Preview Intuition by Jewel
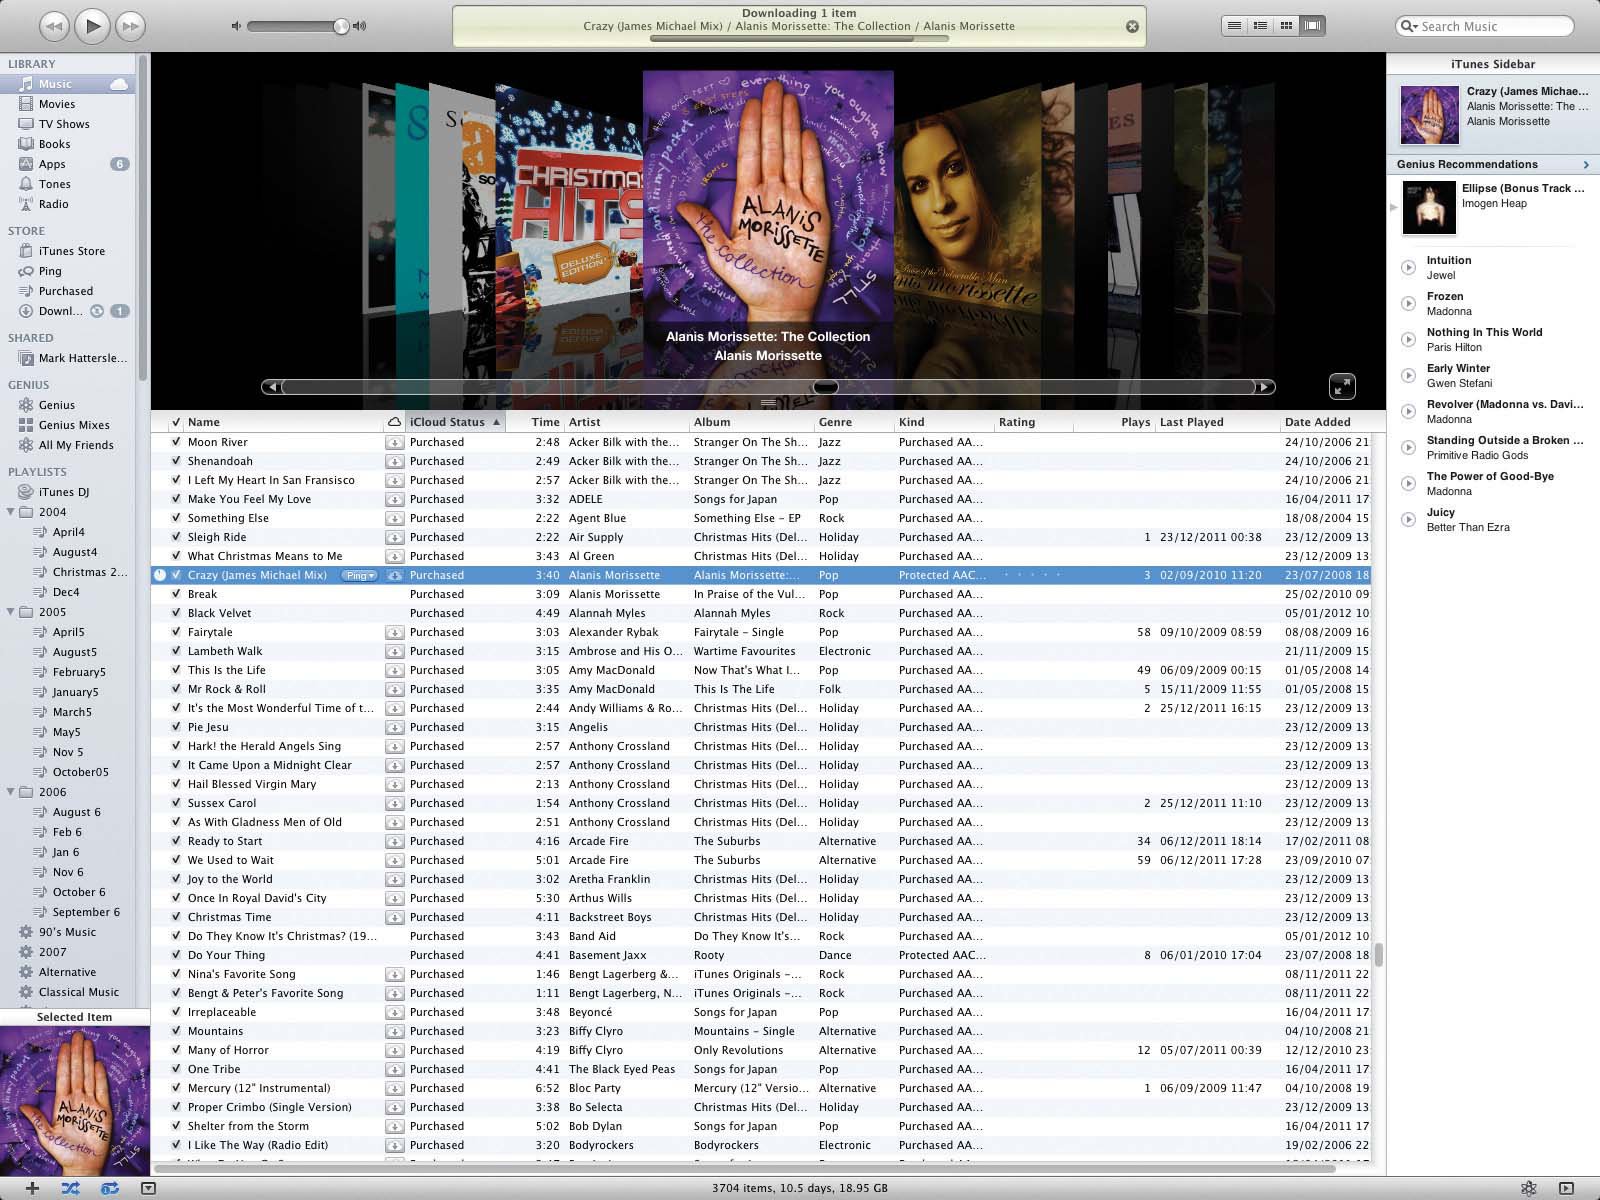 click(x=1408, y=268)
